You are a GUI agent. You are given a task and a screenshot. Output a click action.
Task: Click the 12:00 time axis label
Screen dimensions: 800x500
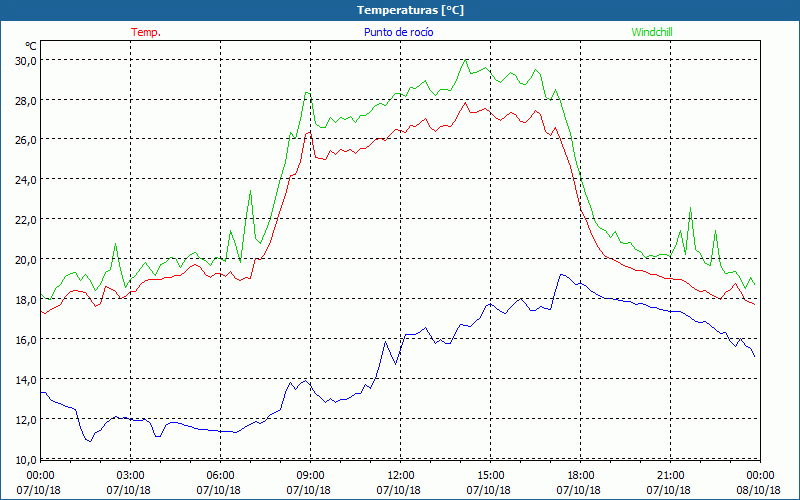pos(401,476)
